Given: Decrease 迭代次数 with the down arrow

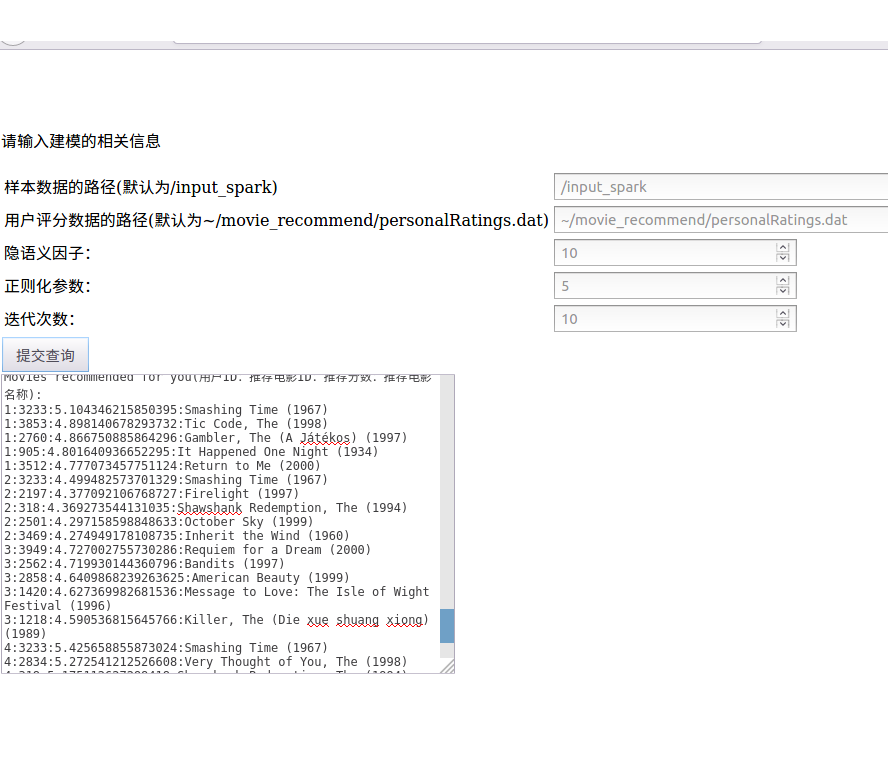Looking at the screenshot, I should coord(783,323).
